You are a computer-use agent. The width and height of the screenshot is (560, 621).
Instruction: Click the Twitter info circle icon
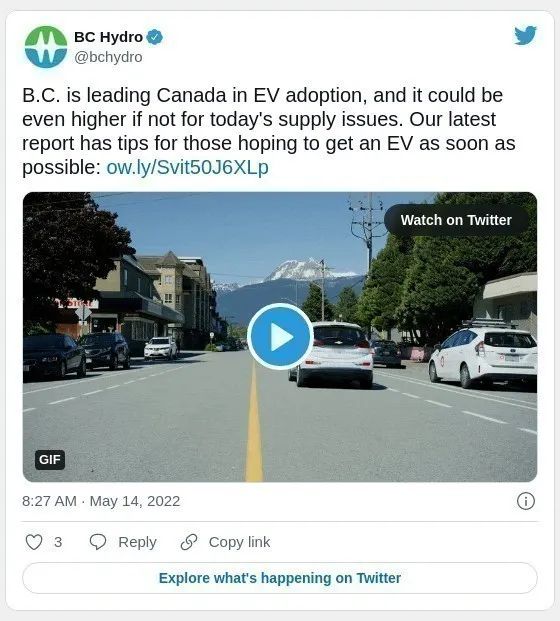(526, 501)
